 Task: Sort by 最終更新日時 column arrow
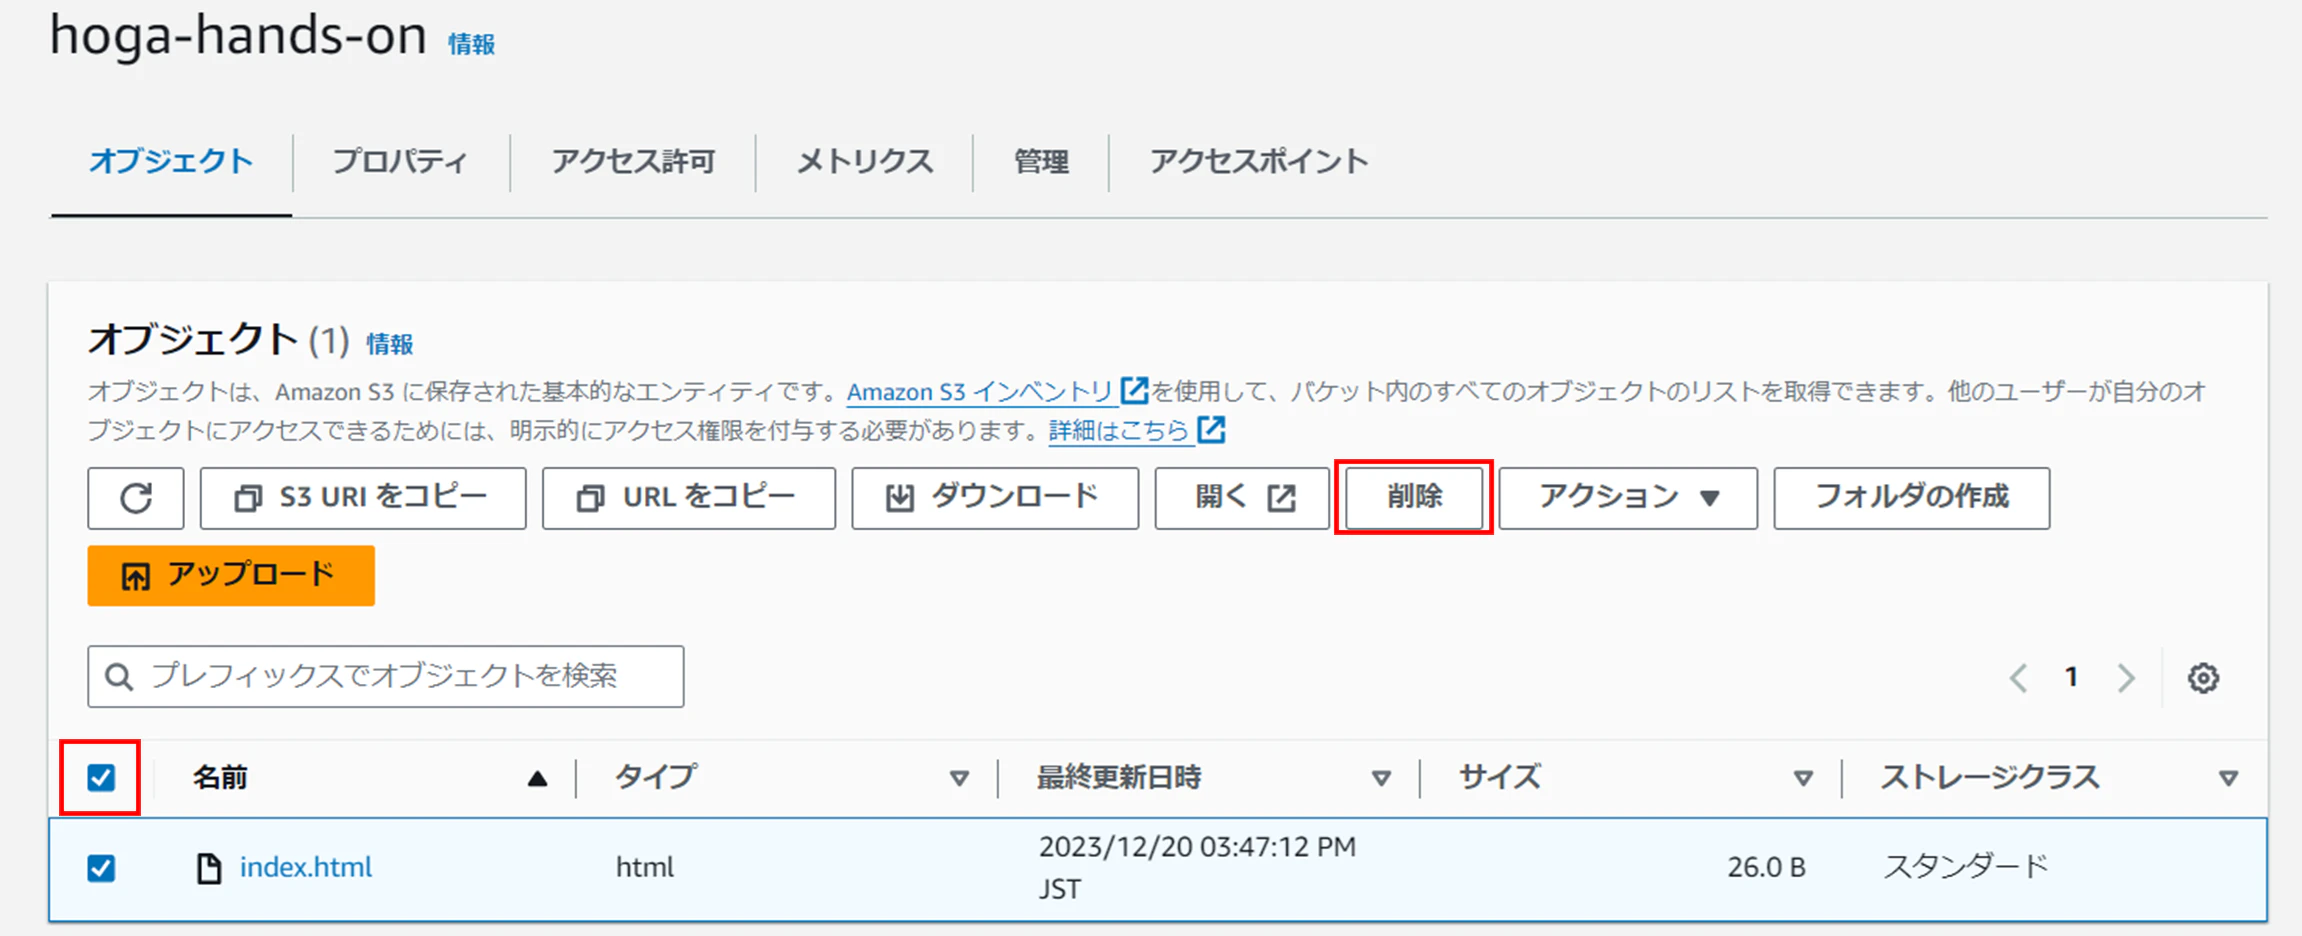pos(1381,778)
